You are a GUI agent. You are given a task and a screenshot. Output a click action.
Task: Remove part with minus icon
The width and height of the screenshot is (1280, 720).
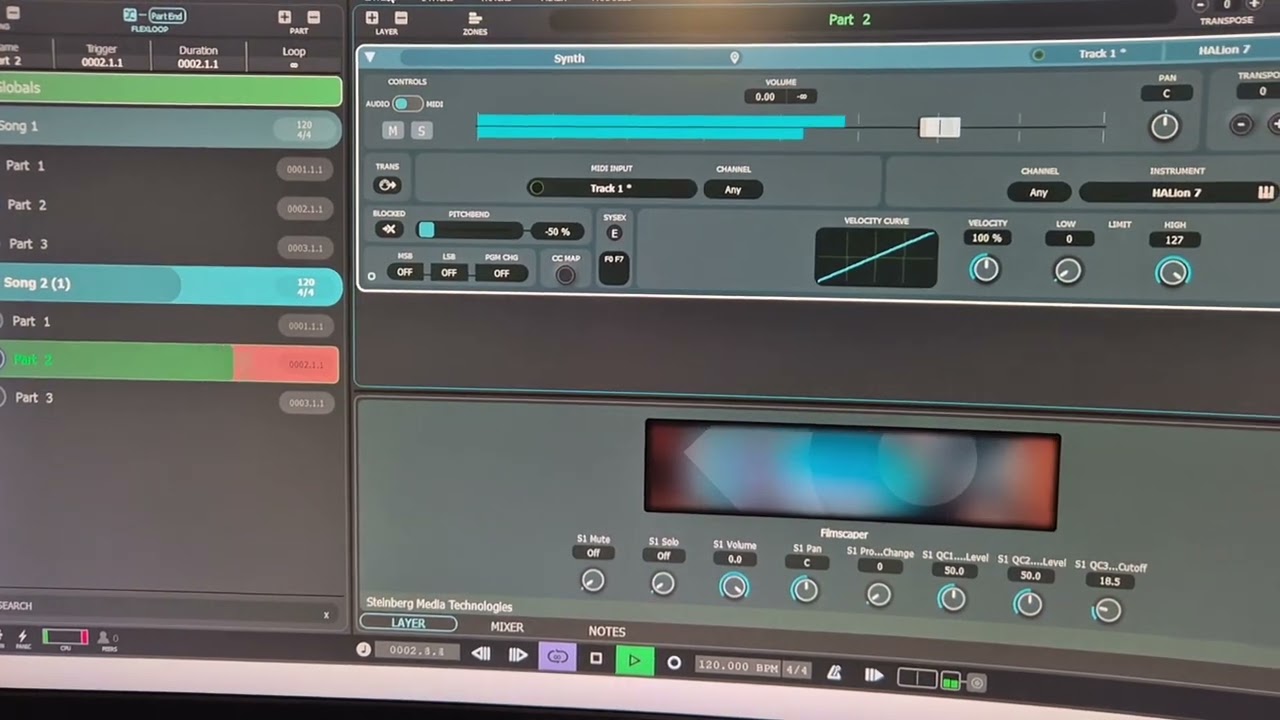point(314,17)
